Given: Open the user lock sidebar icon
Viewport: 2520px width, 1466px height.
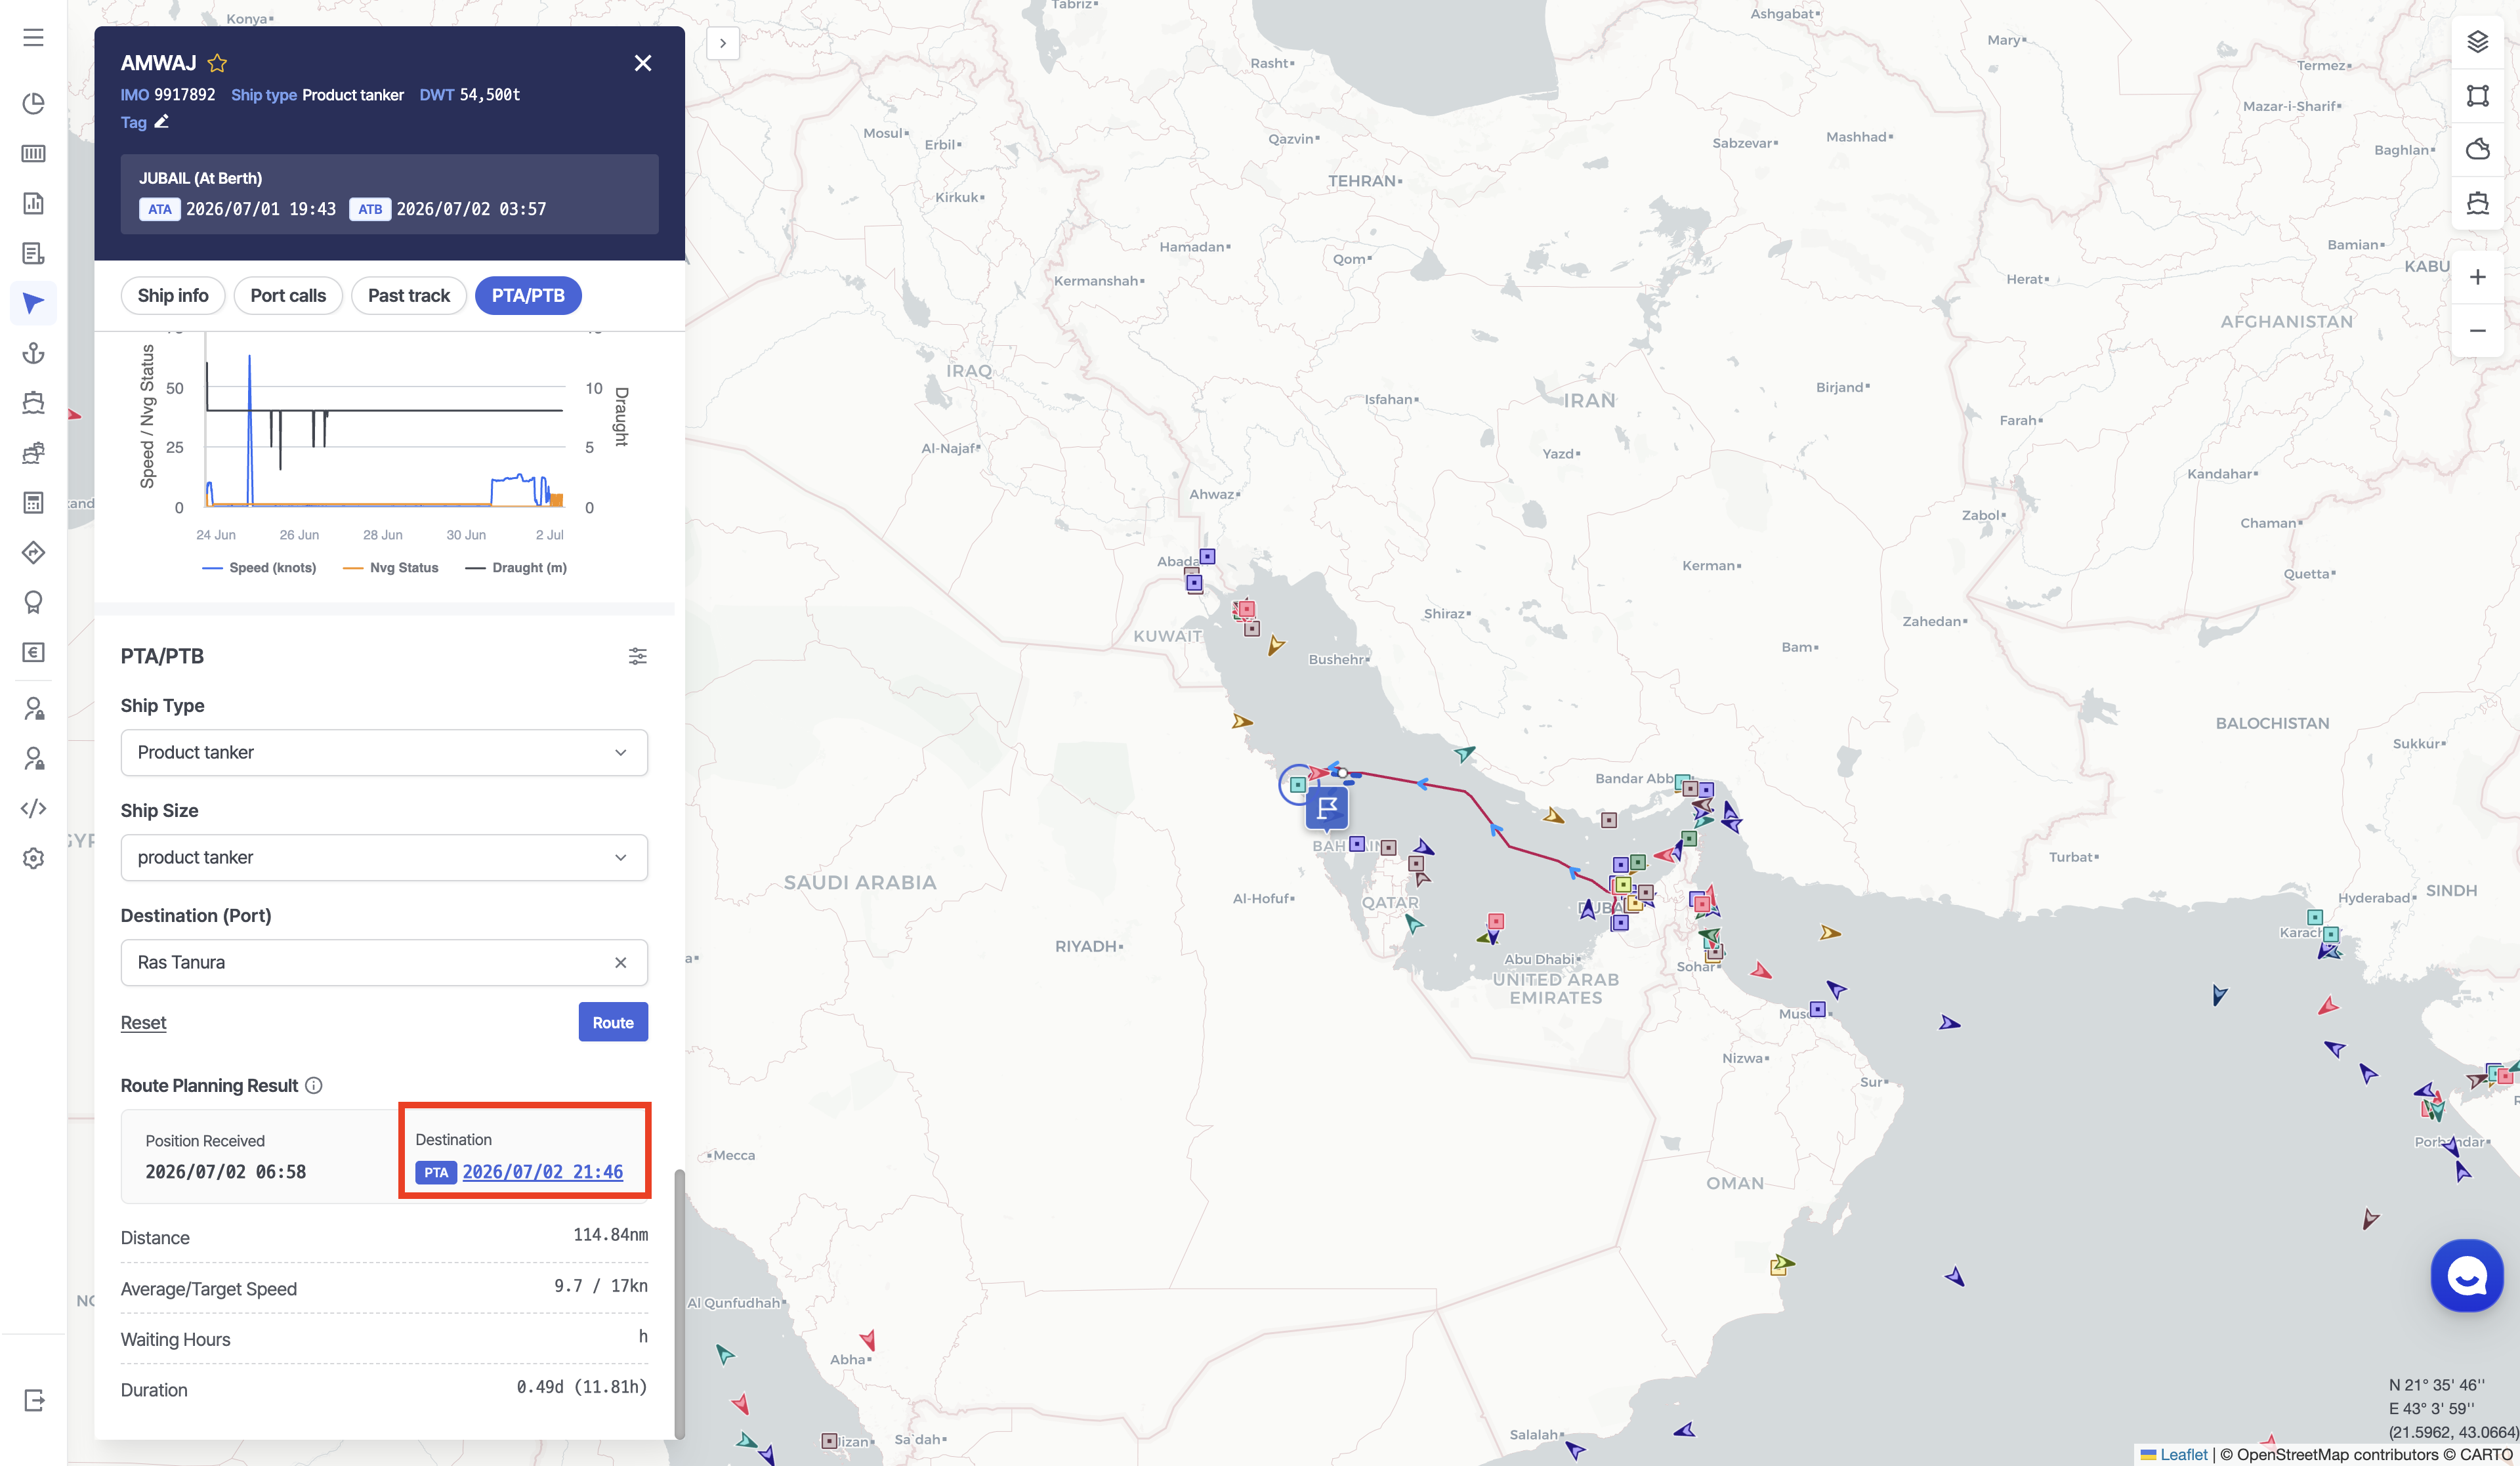Looking at the screenshot, I should 33,709.
